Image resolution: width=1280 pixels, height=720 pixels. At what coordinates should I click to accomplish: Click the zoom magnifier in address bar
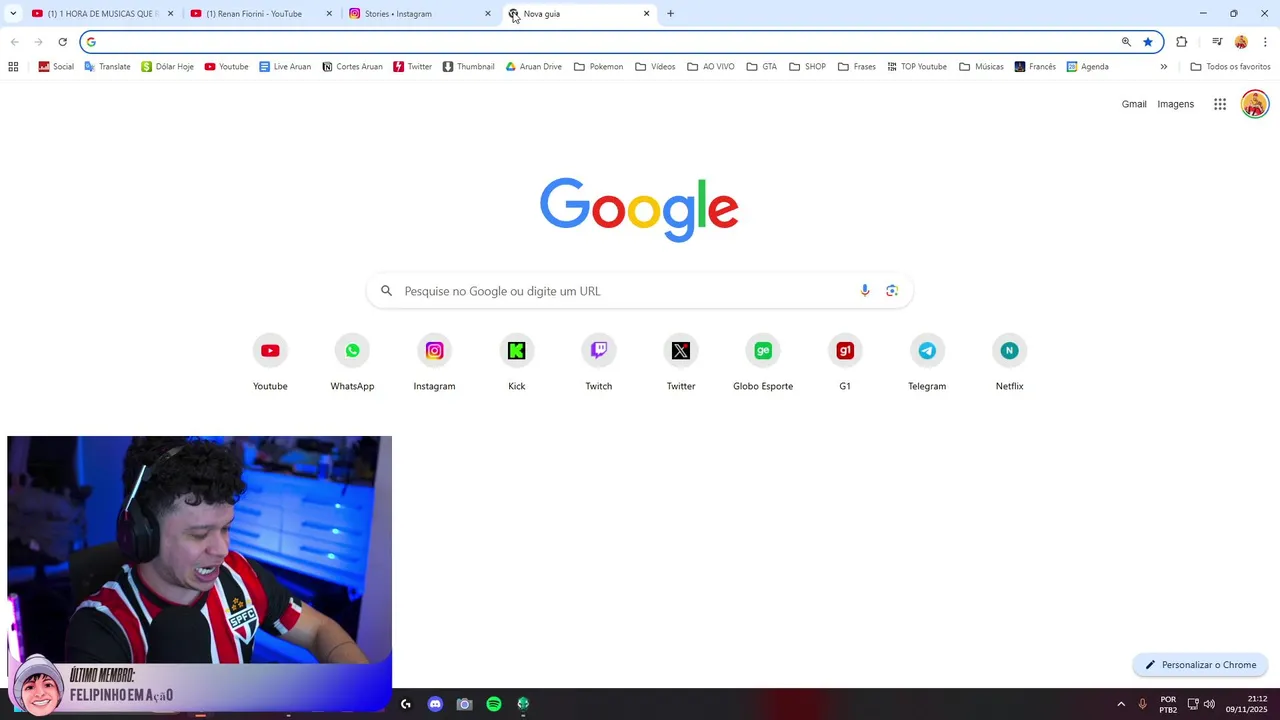1126,42
